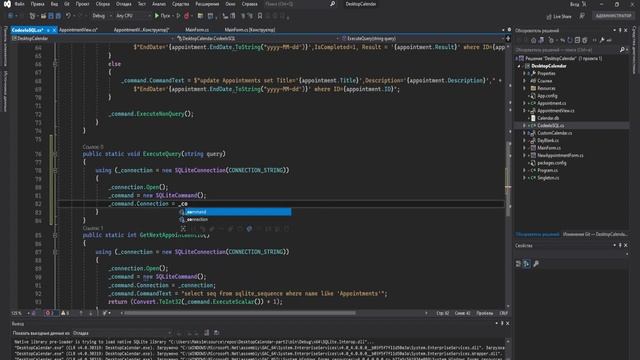Click the Live Share icon
The width and height of the screenshot is (640, 360).
coord(549,16)
